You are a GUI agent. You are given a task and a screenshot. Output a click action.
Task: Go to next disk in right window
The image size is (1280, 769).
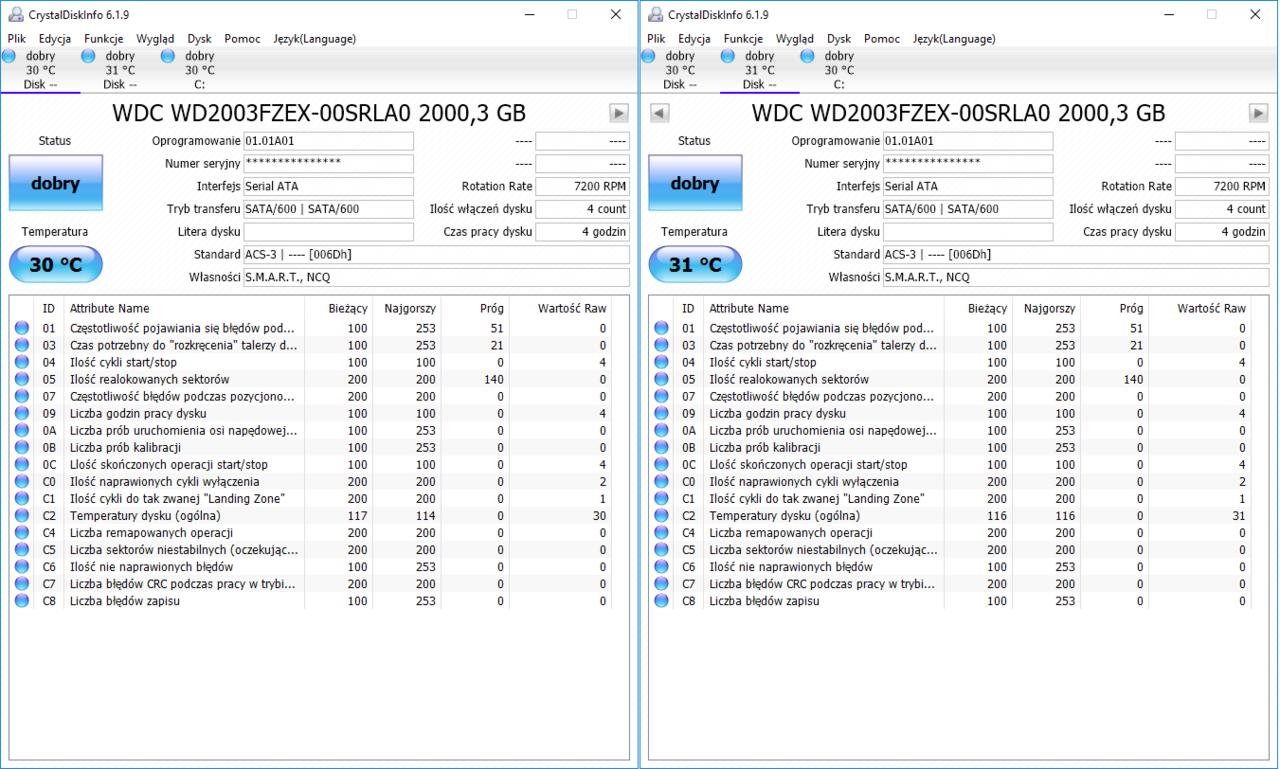1258,113
